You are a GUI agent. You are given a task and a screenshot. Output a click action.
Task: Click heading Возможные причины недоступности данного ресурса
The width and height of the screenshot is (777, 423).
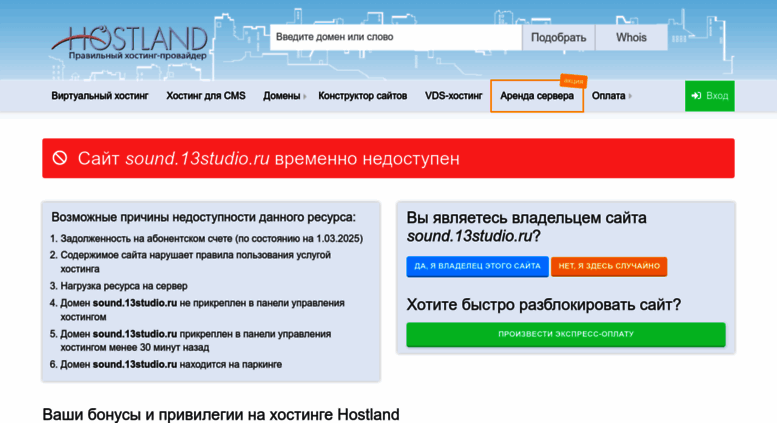pos(203,217)
